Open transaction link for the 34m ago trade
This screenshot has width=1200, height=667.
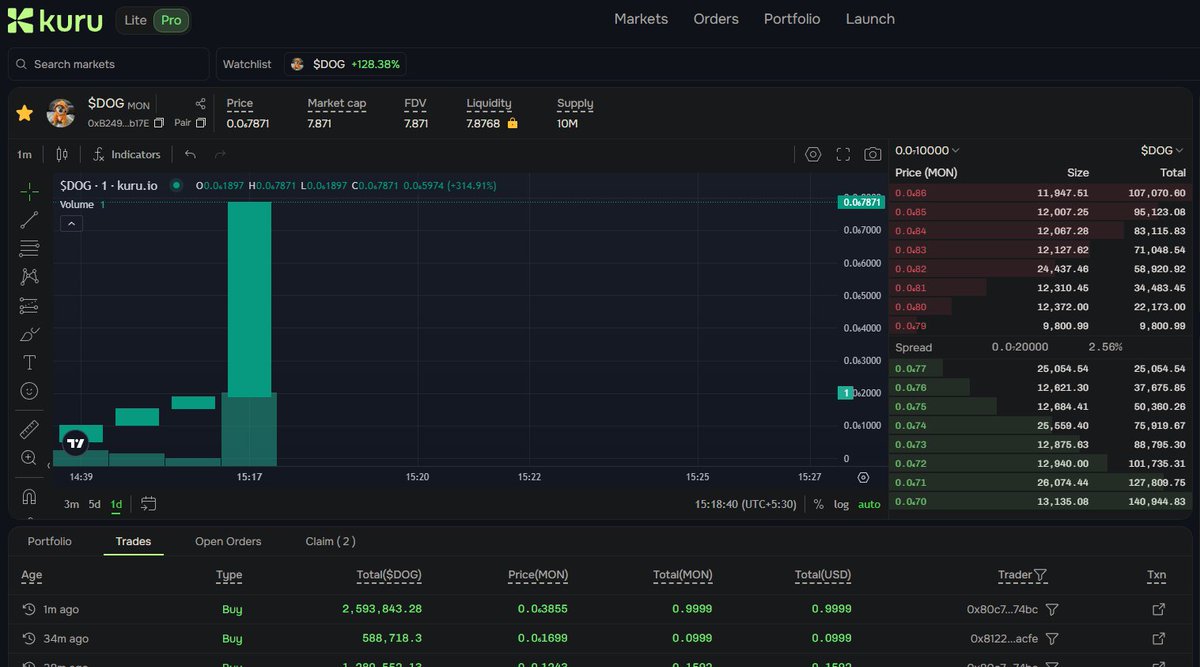pyautogui.click(x=1159, y=638)
